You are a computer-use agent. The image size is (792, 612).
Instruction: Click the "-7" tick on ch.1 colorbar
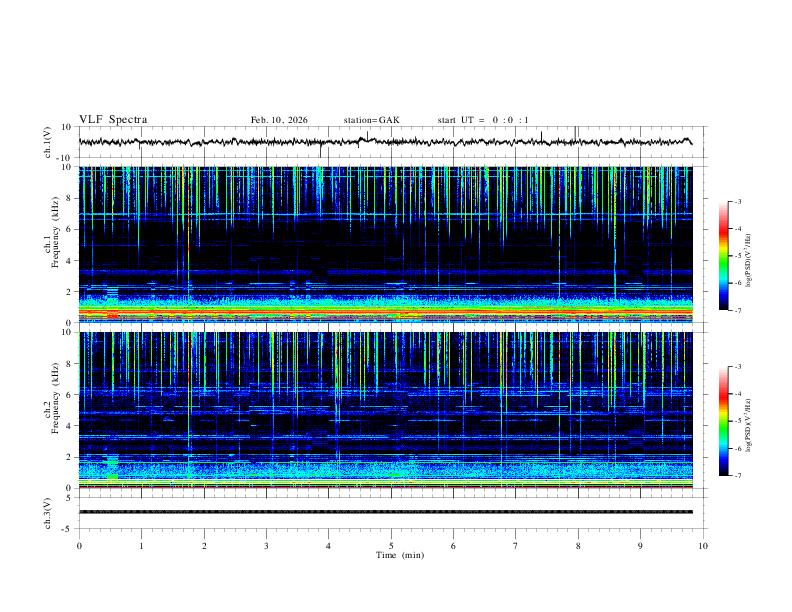[x=737, y=310]
